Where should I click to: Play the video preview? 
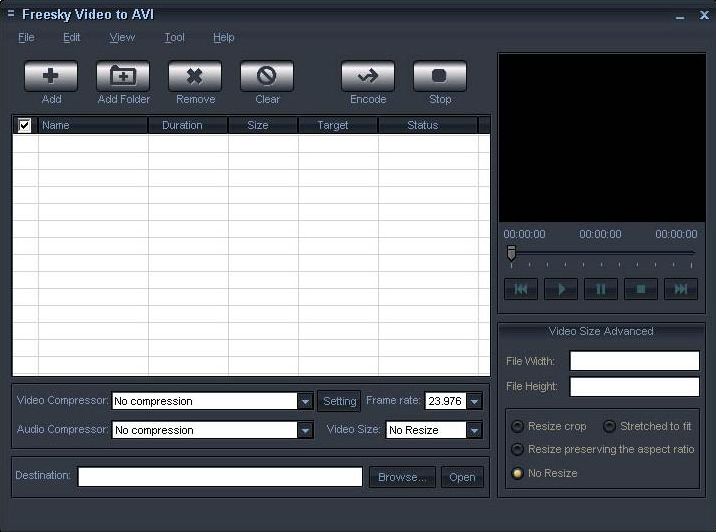(561, 289)
